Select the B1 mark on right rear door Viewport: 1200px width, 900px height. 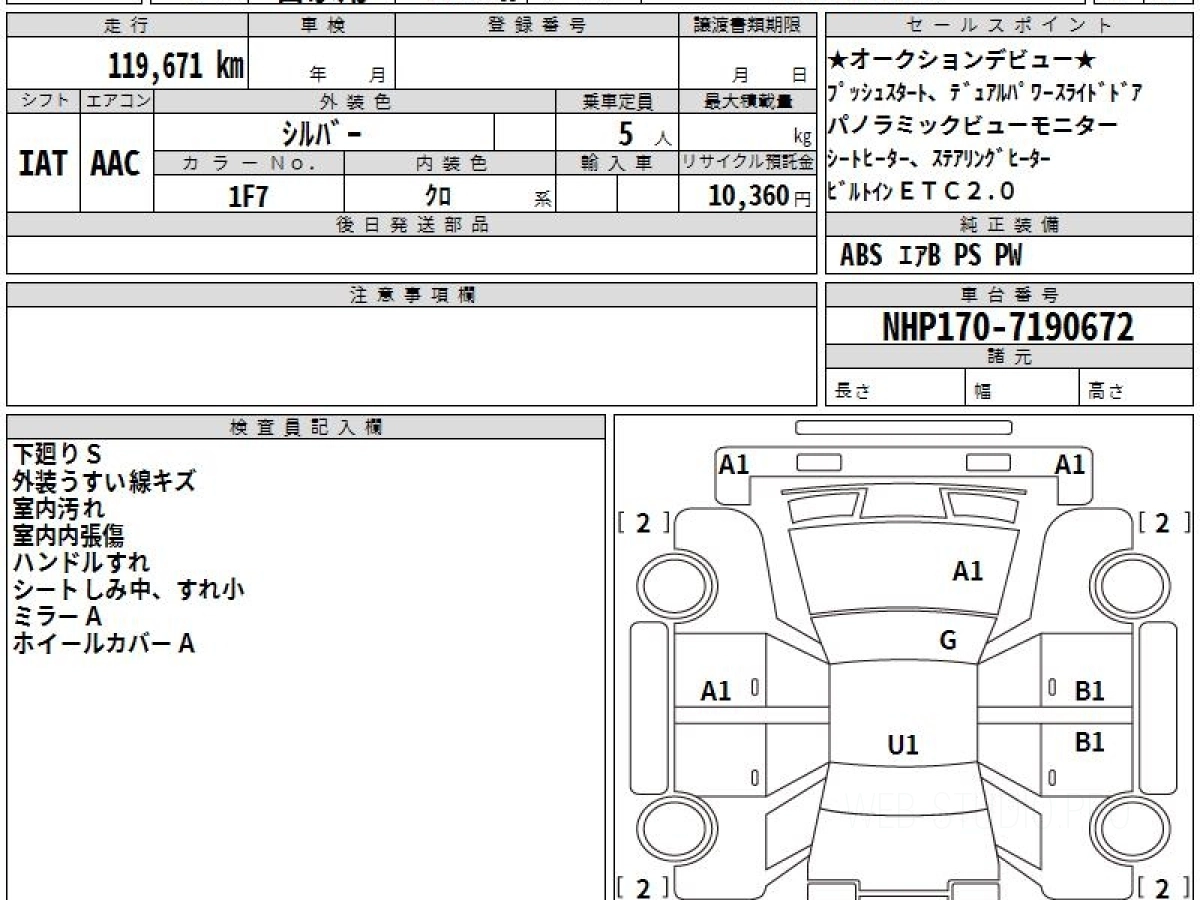click(x=1089, y=743)
